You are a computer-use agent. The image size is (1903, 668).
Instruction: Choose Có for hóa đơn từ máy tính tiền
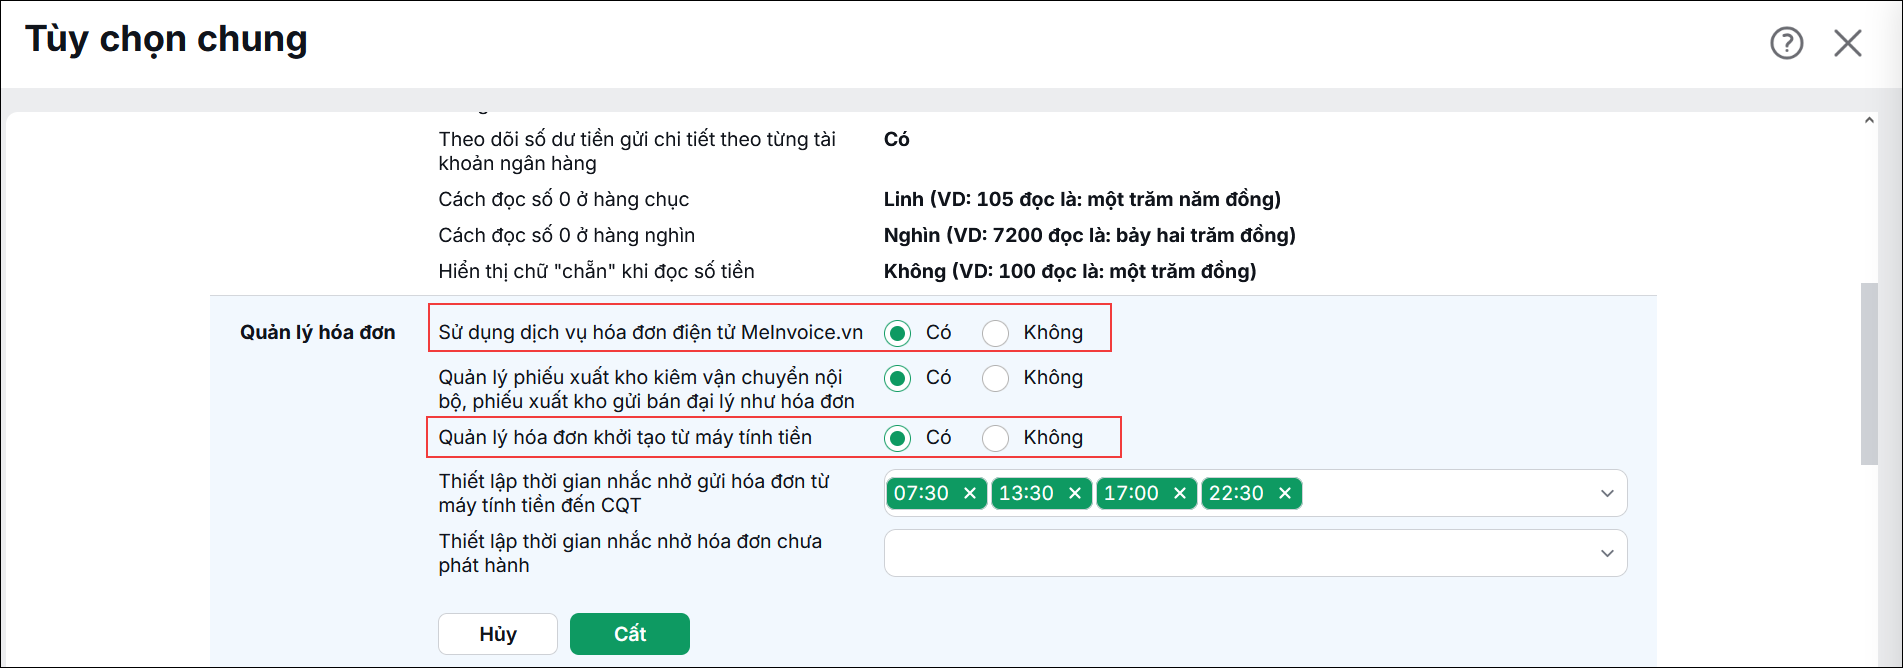897,438
